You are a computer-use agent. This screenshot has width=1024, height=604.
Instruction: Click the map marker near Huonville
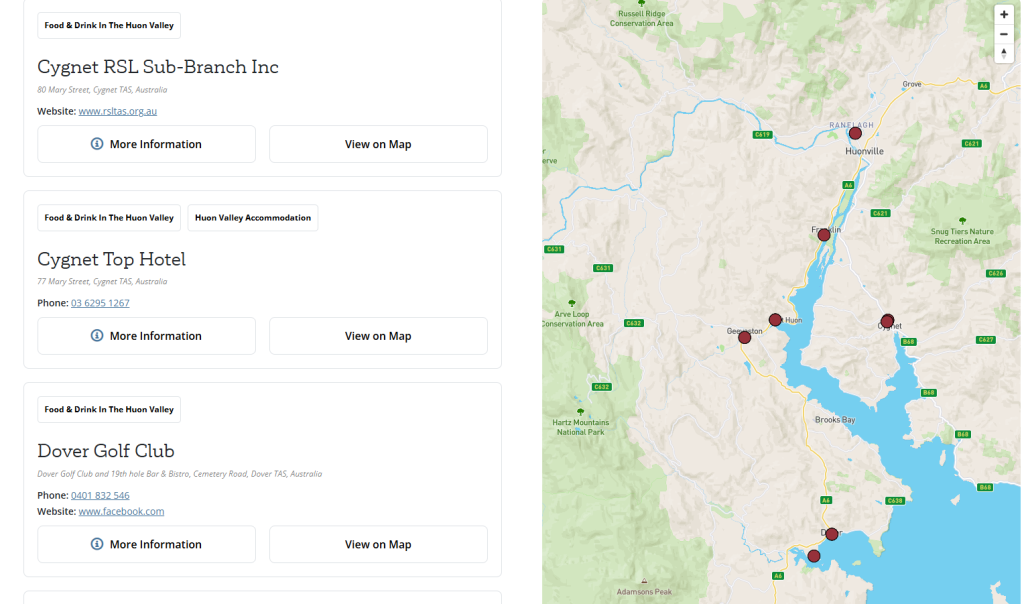855,132
